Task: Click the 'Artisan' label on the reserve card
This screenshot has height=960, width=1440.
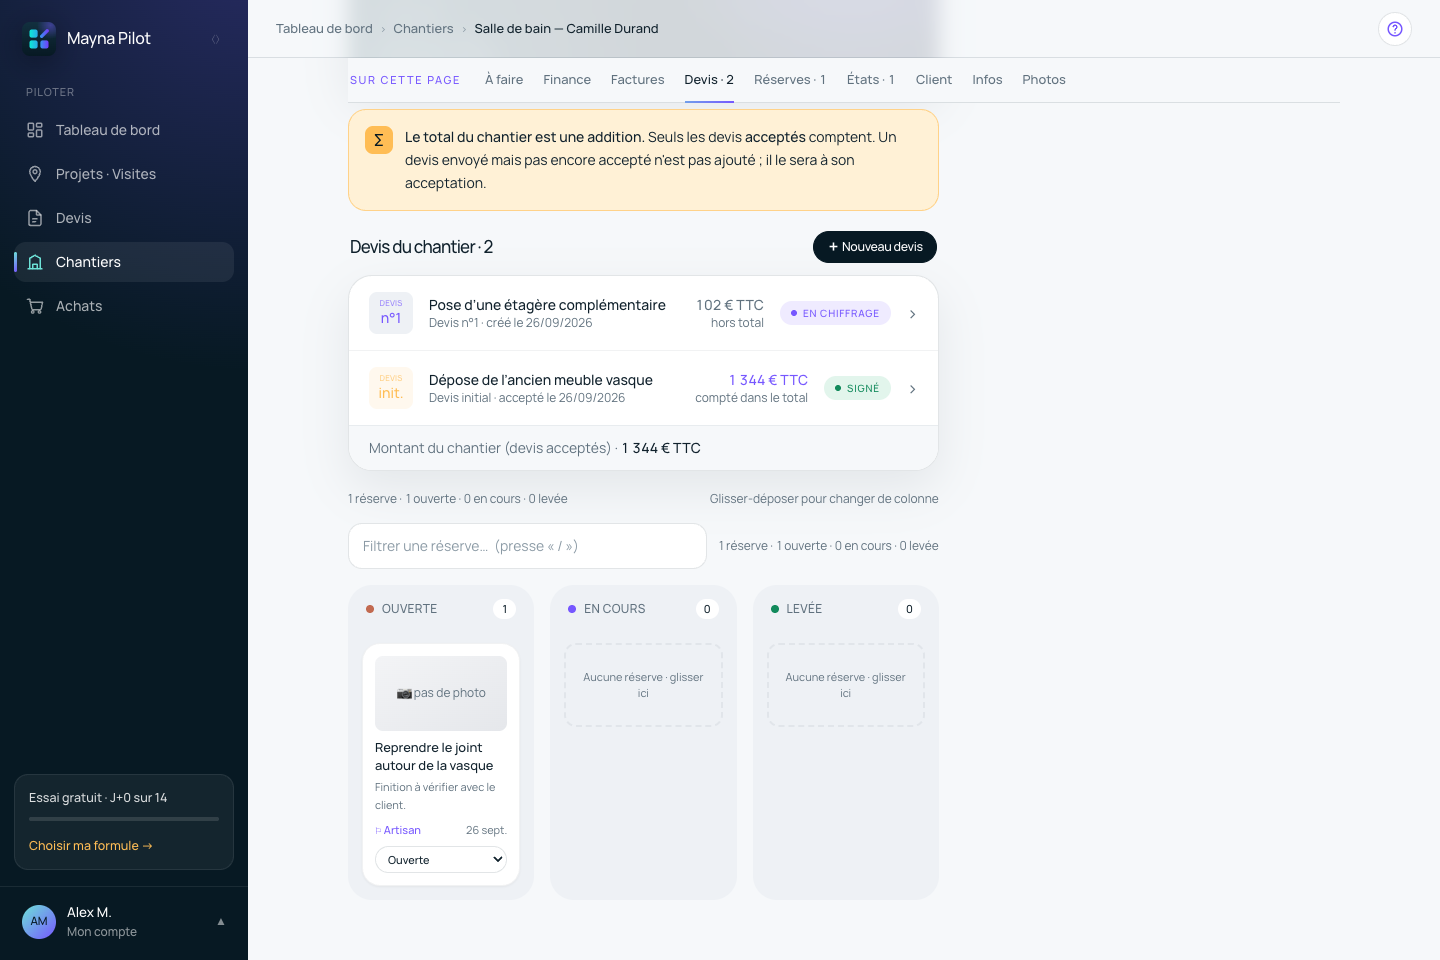Action: point(402,831)
